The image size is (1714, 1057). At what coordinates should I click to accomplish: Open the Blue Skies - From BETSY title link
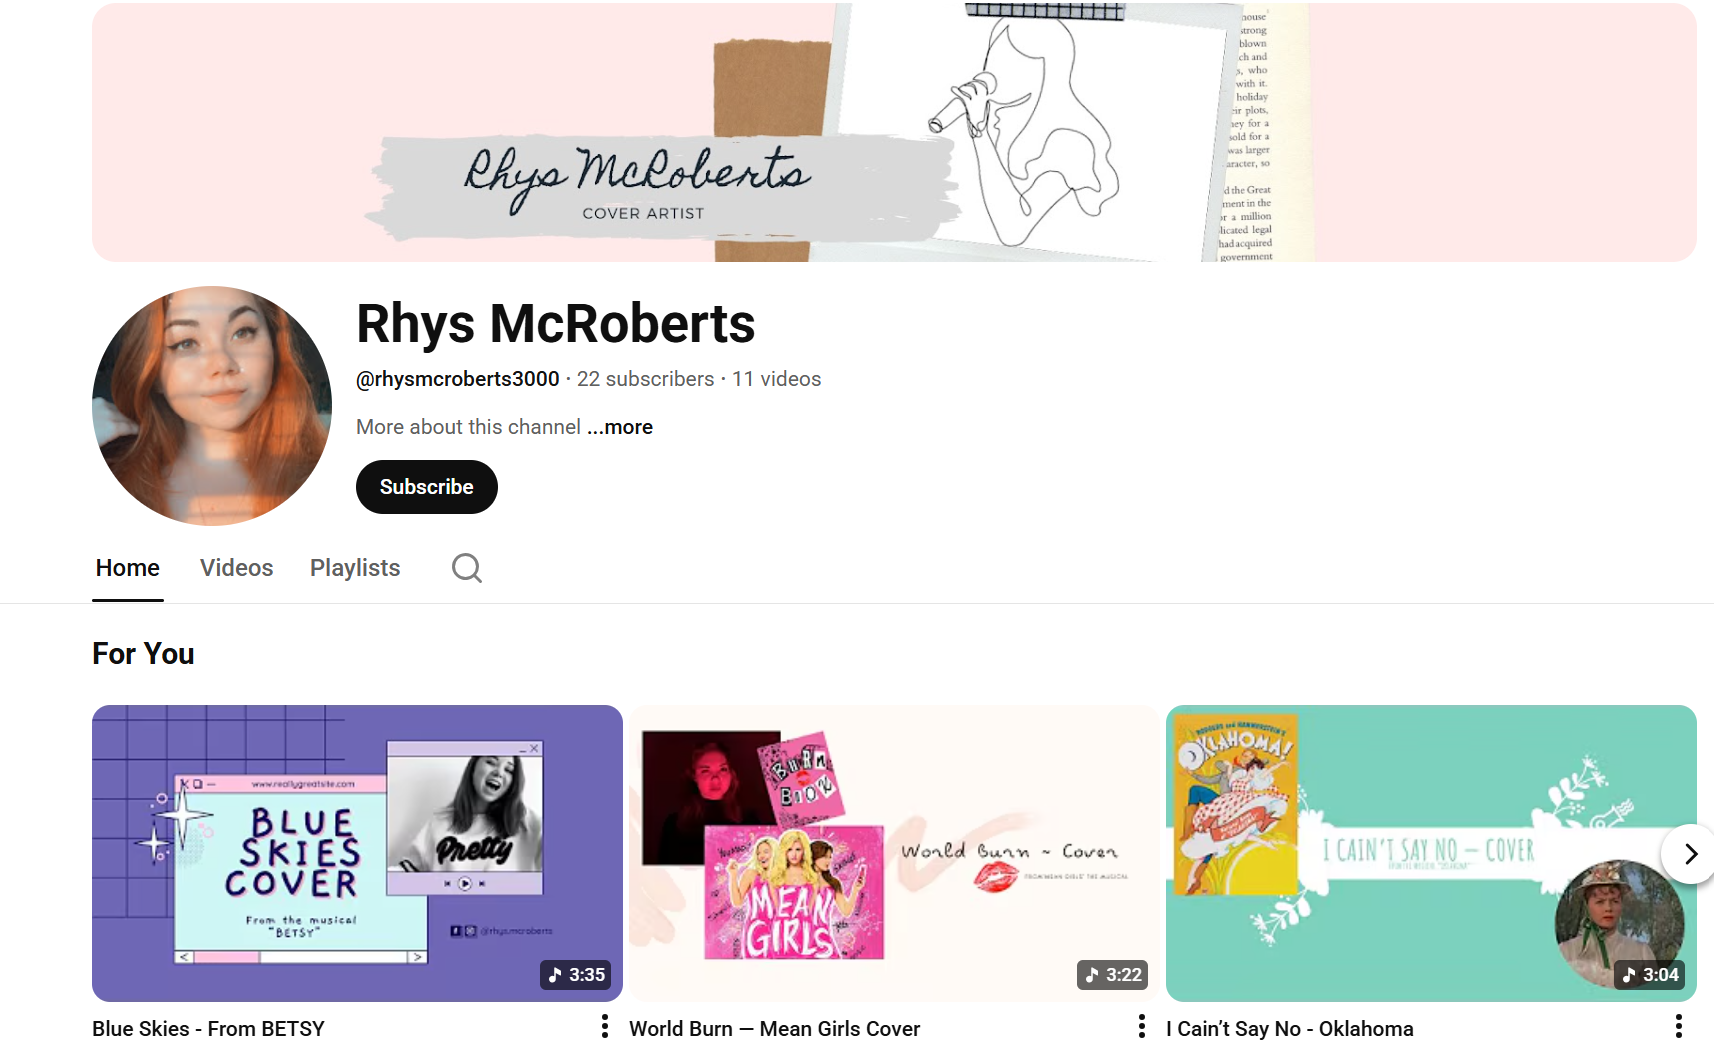[208, 1029]
